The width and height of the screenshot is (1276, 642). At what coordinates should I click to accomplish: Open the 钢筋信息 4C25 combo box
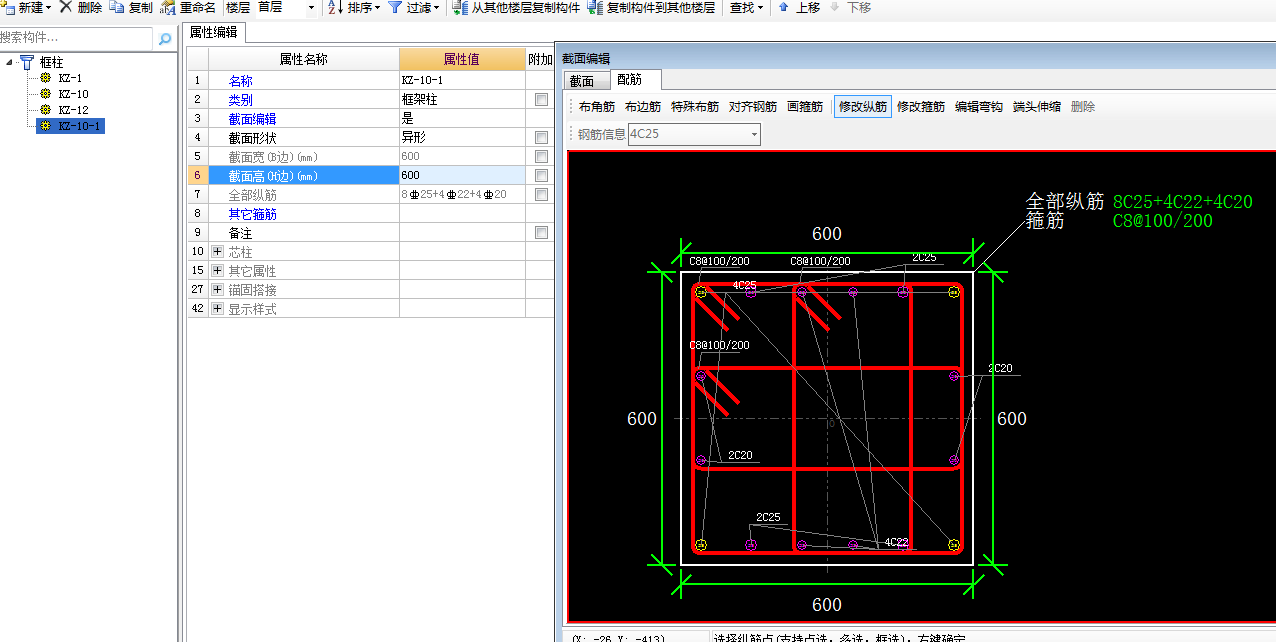[694, 134]
